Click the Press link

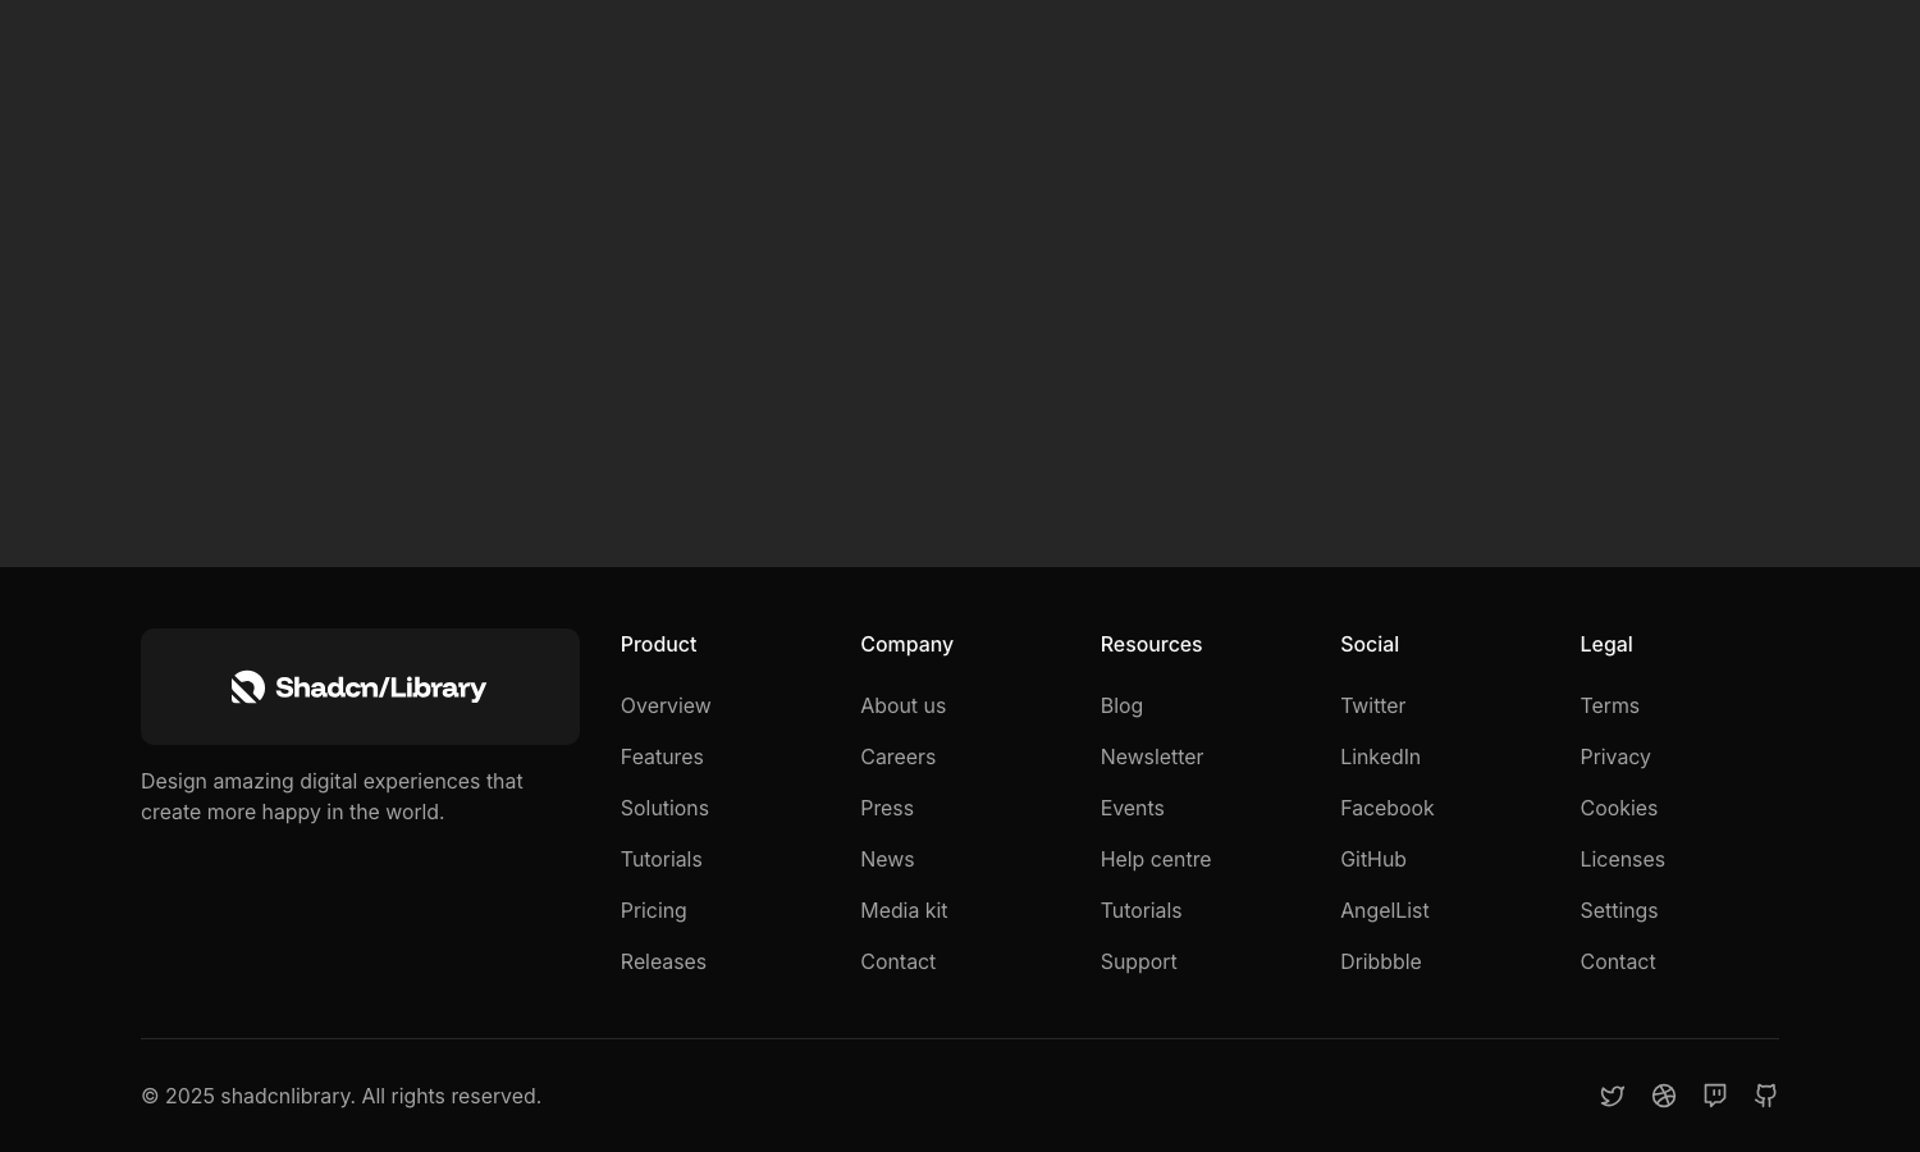click(887, 808)
